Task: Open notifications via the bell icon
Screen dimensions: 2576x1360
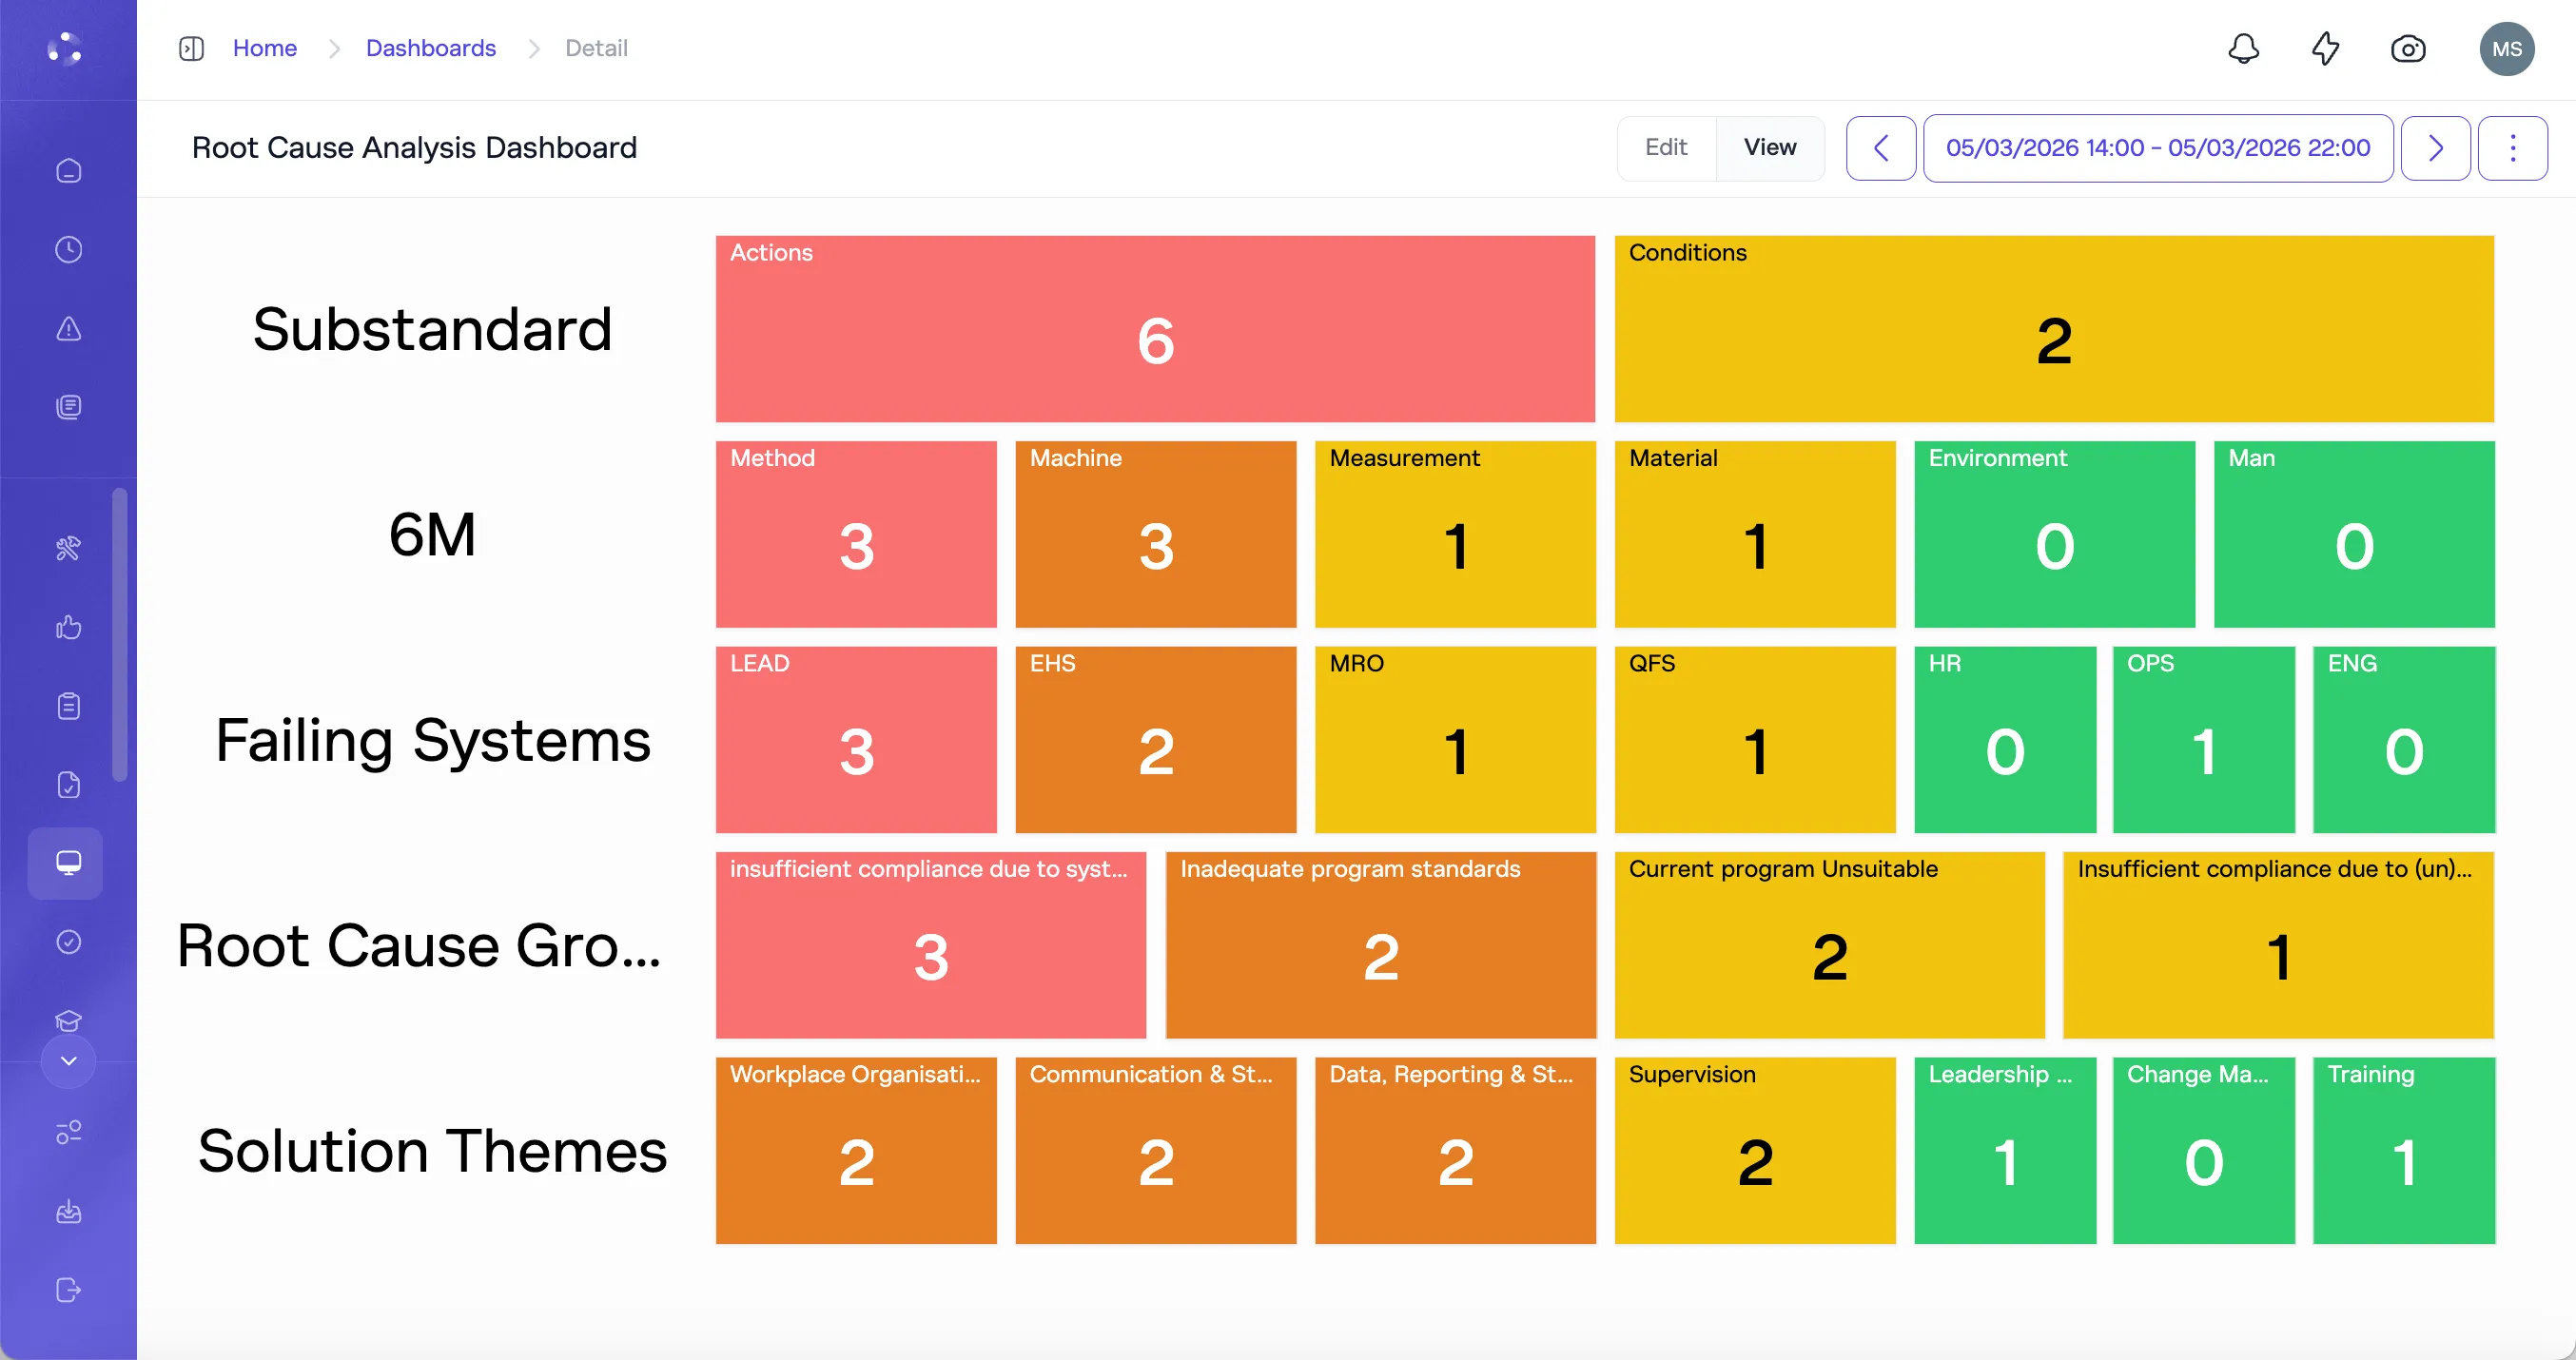Action: coord(2243,48)
